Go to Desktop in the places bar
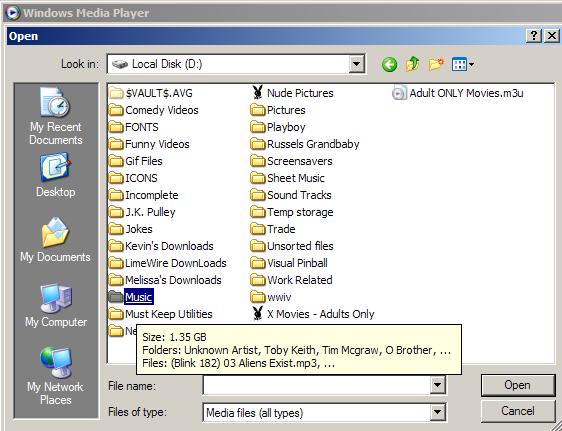This screenshot has height=431, width=562. [x=56, y=175]
